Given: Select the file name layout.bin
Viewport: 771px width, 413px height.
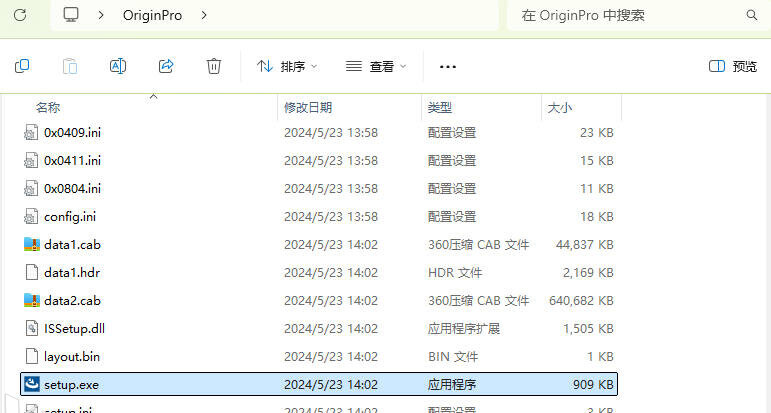Looking at the screenshot, I should coord(72,357).
